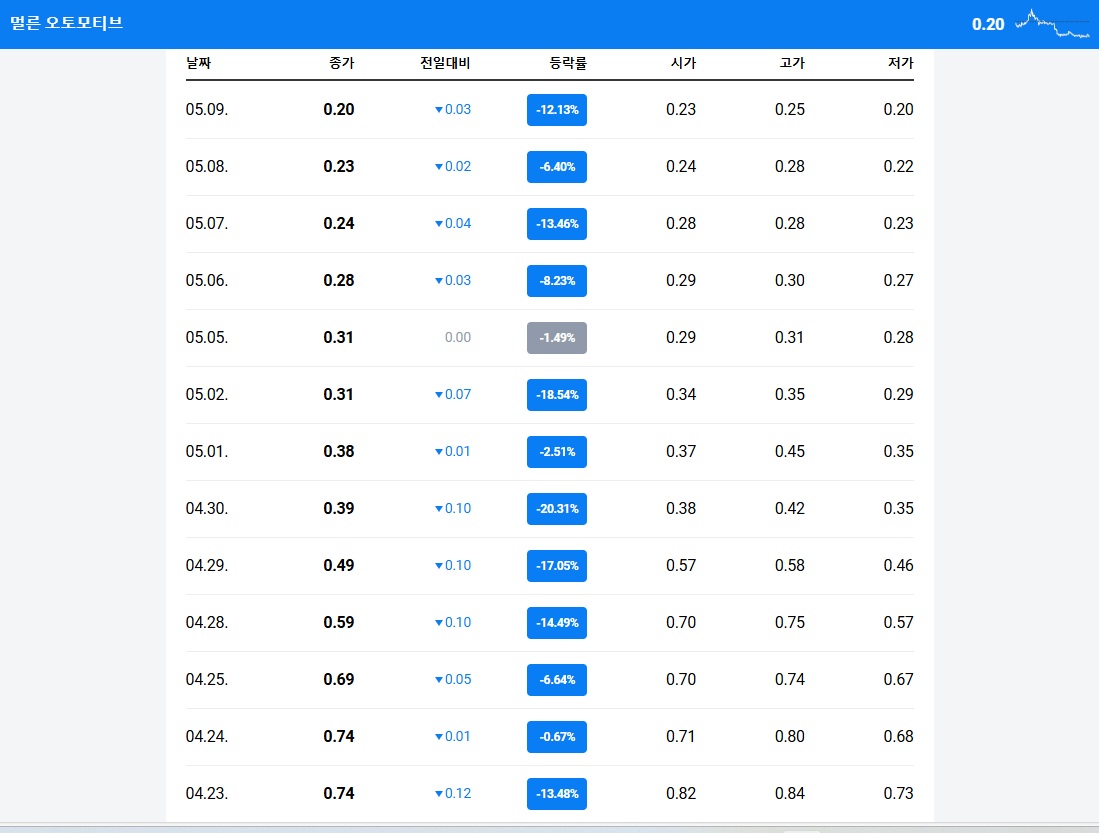The width and height of the screenshot is (1099, 833).
Task: Click opening price 0.82 for 04.23.
Action: click(x=681, y=794)
